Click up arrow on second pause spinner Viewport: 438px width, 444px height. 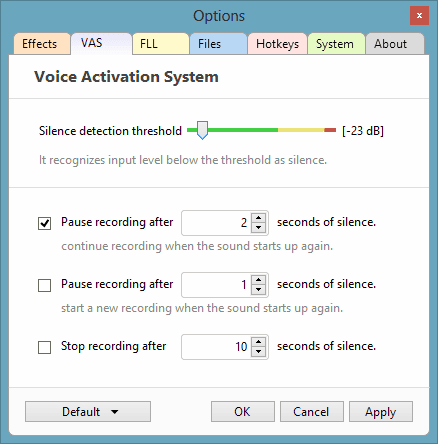pos(259,280)
